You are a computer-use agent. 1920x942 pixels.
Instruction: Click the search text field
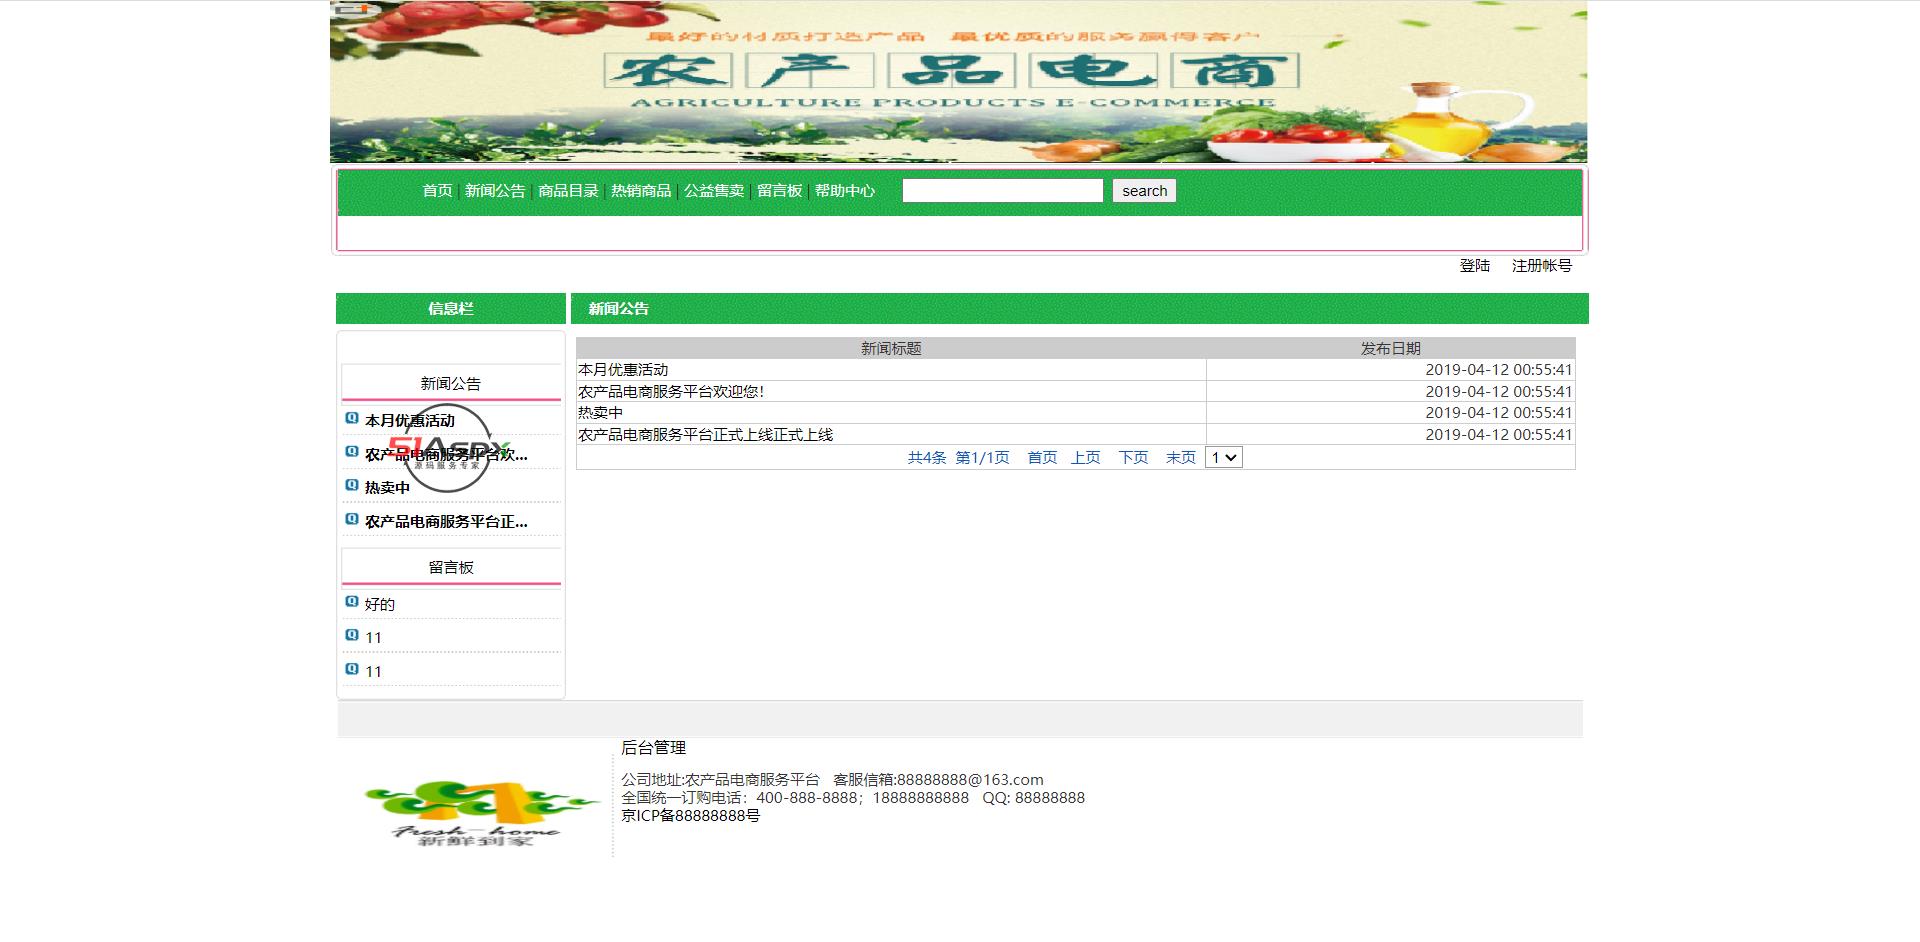(x=1003, y=191)
